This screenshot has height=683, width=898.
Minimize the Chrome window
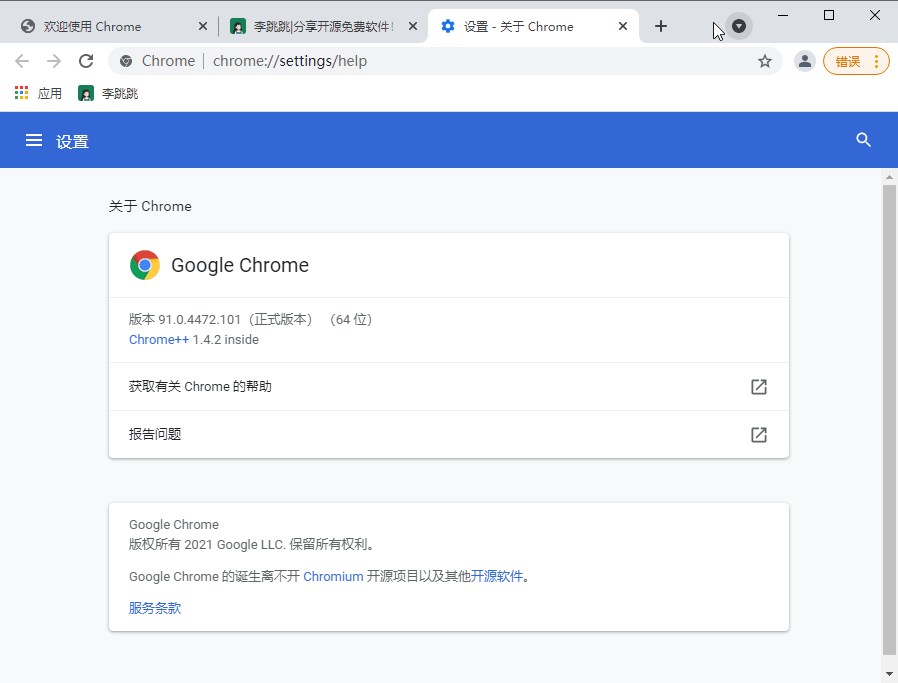(x=783, y=15)
